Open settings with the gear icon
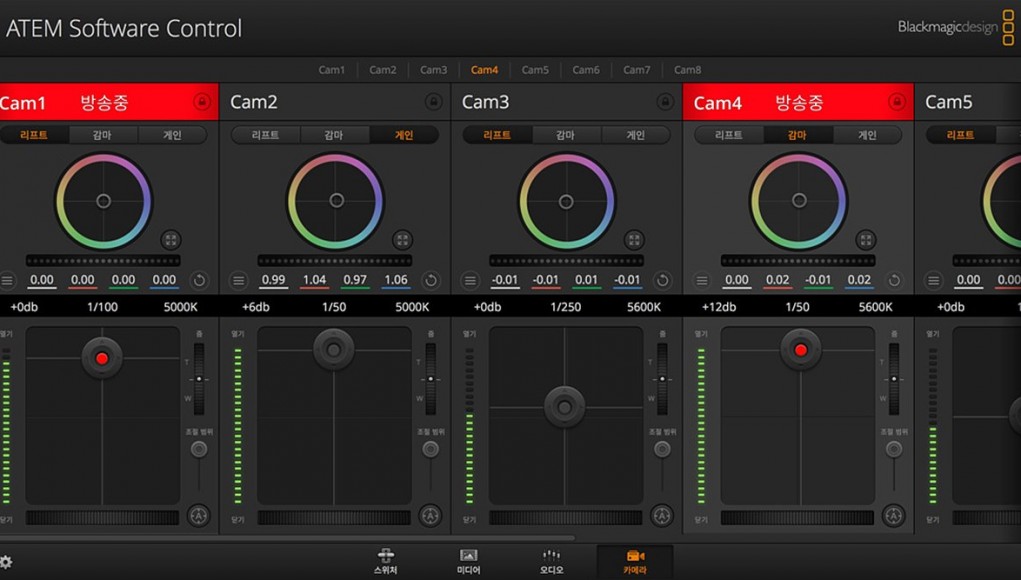 point(6,562)
